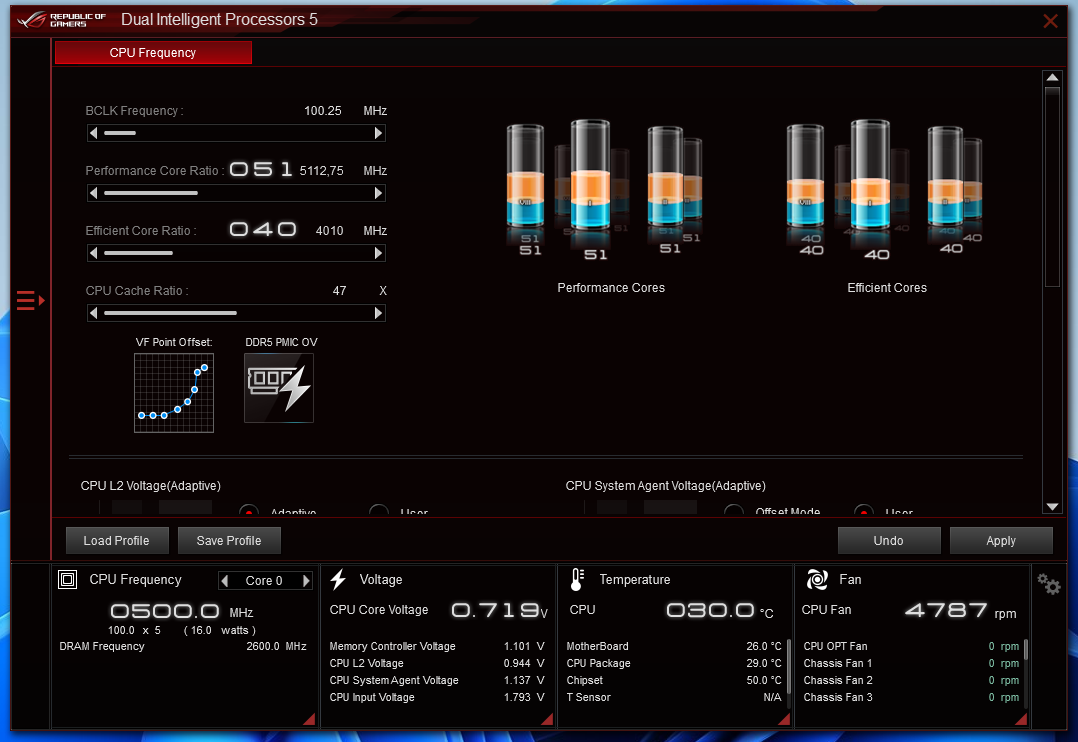Switch to previous core before Core 0

224,580
